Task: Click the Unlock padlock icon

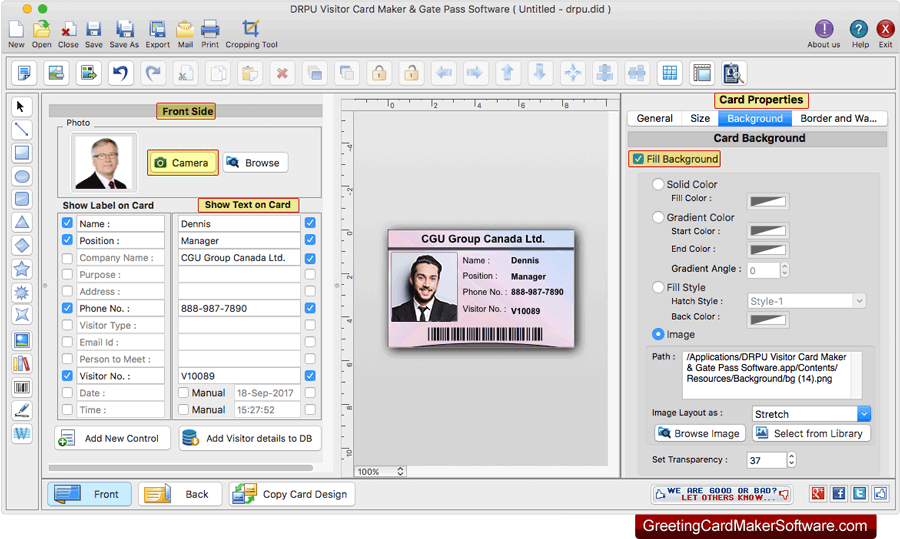Action: (x=411, y=73)
